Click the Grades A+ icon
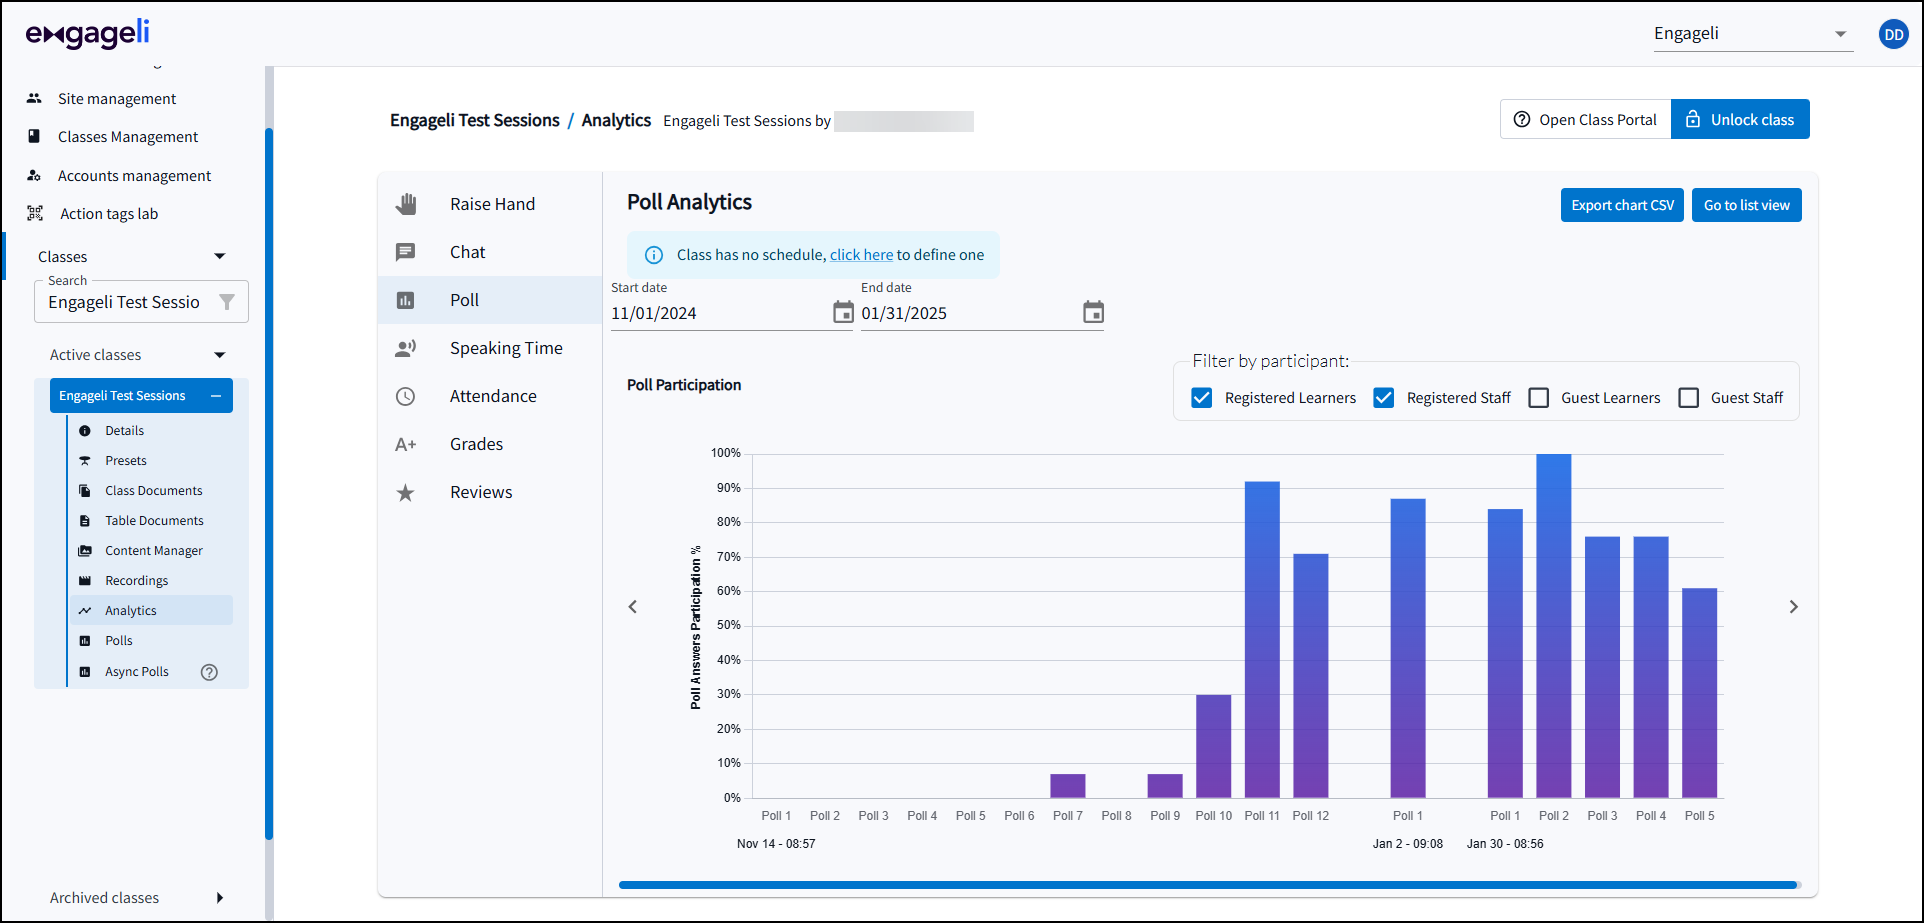This screenshot has width=1924, height=923. (x=405, y=444)
